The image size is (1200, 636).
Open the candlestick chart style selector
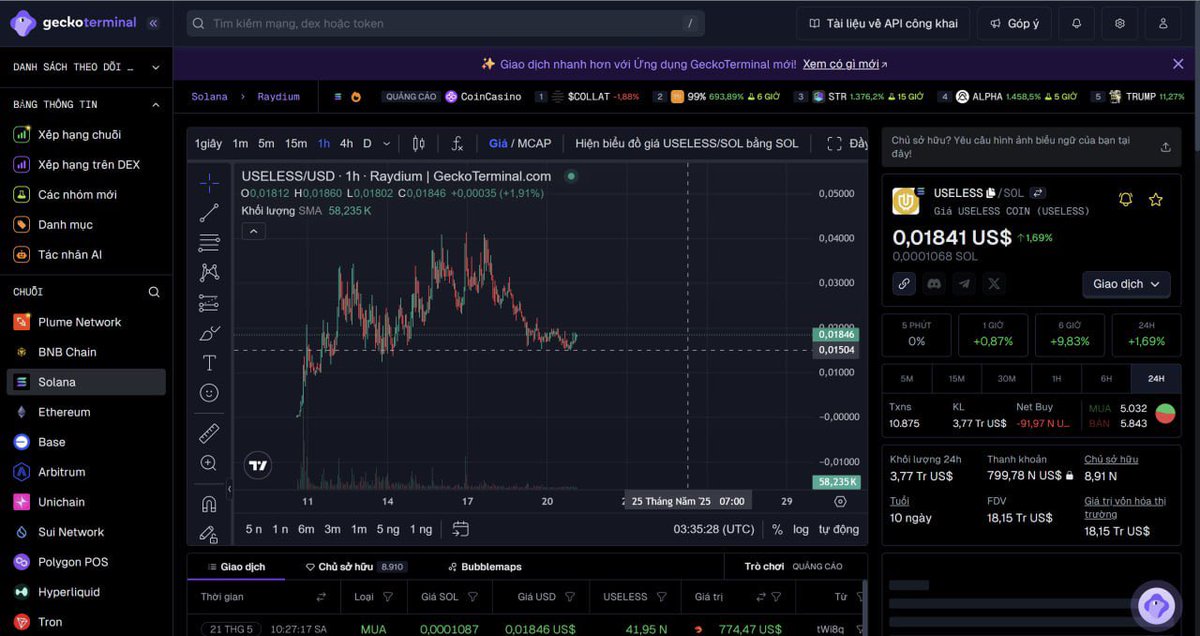[418, 143]
